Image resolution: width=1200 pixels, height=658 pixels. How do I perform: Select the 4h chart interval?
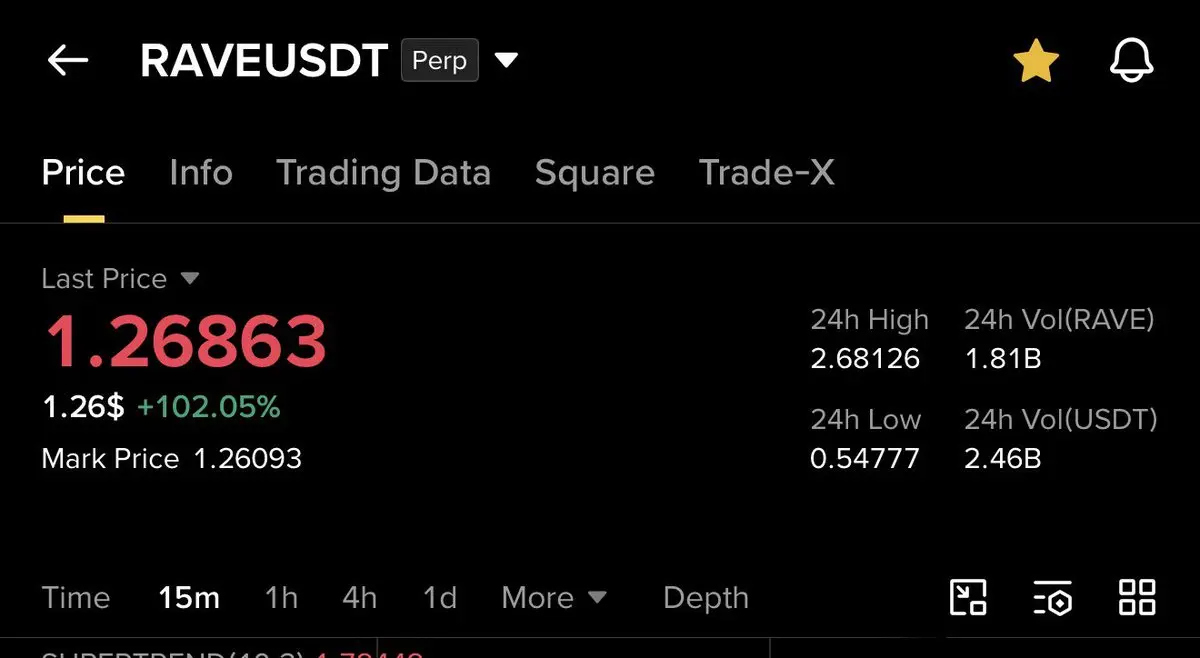click(x=359, y=598)
